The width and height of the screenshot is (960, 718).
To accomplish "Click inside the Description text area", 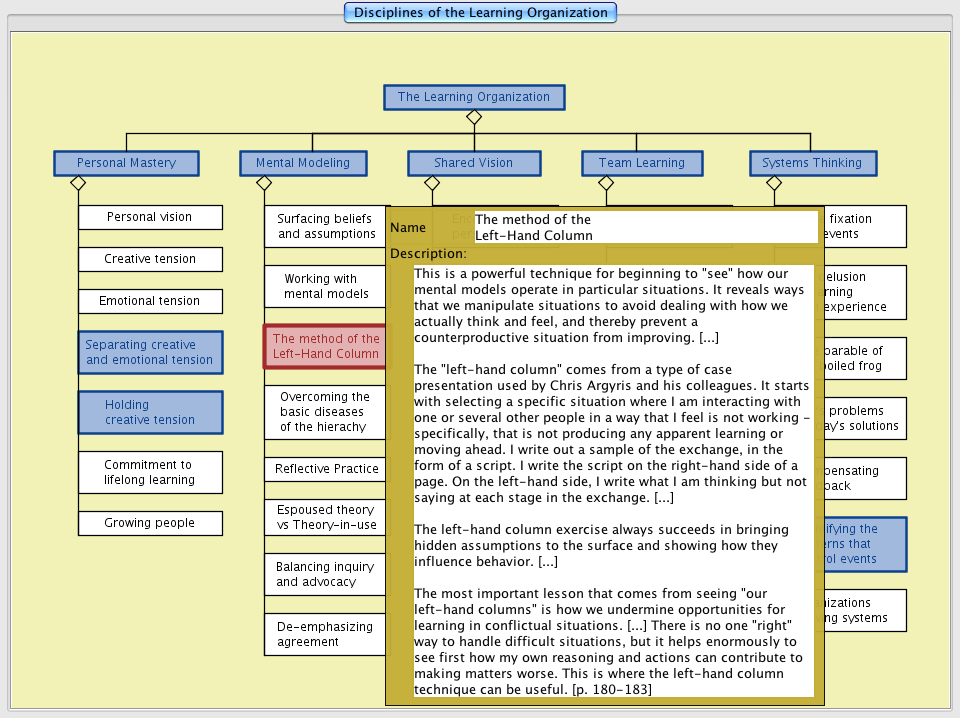I will click(612, 480).
